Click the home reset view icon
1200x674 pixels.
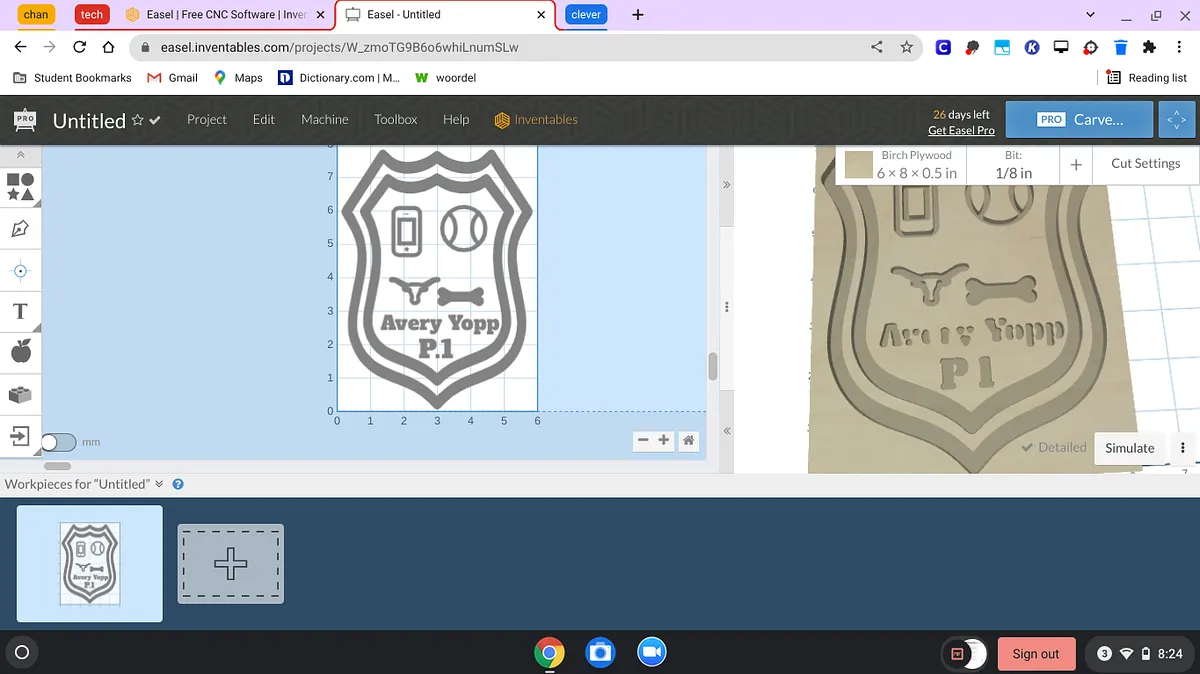688,440
